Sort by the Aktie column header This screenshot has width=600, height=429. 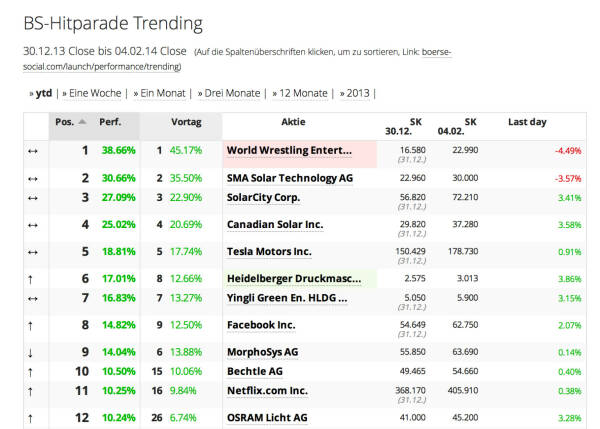click(x=294, y=122)
